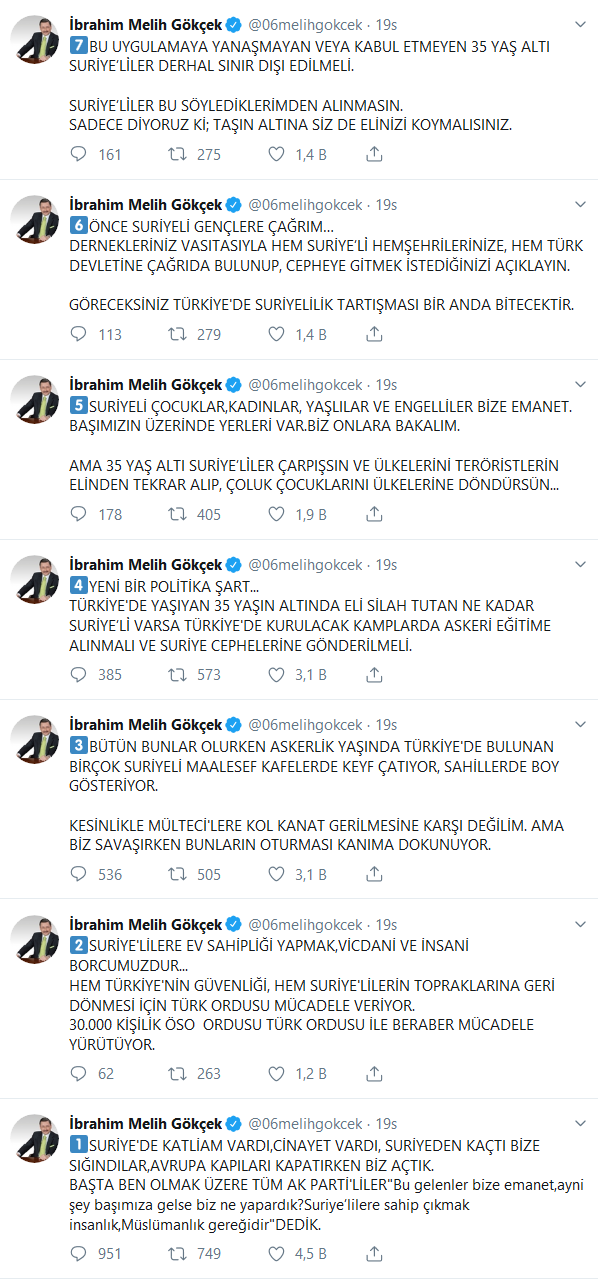This screenshot has width=598, height=1283.
Task: Open the 19s timestamp of tweet 1
Action: pos(386,1123)
